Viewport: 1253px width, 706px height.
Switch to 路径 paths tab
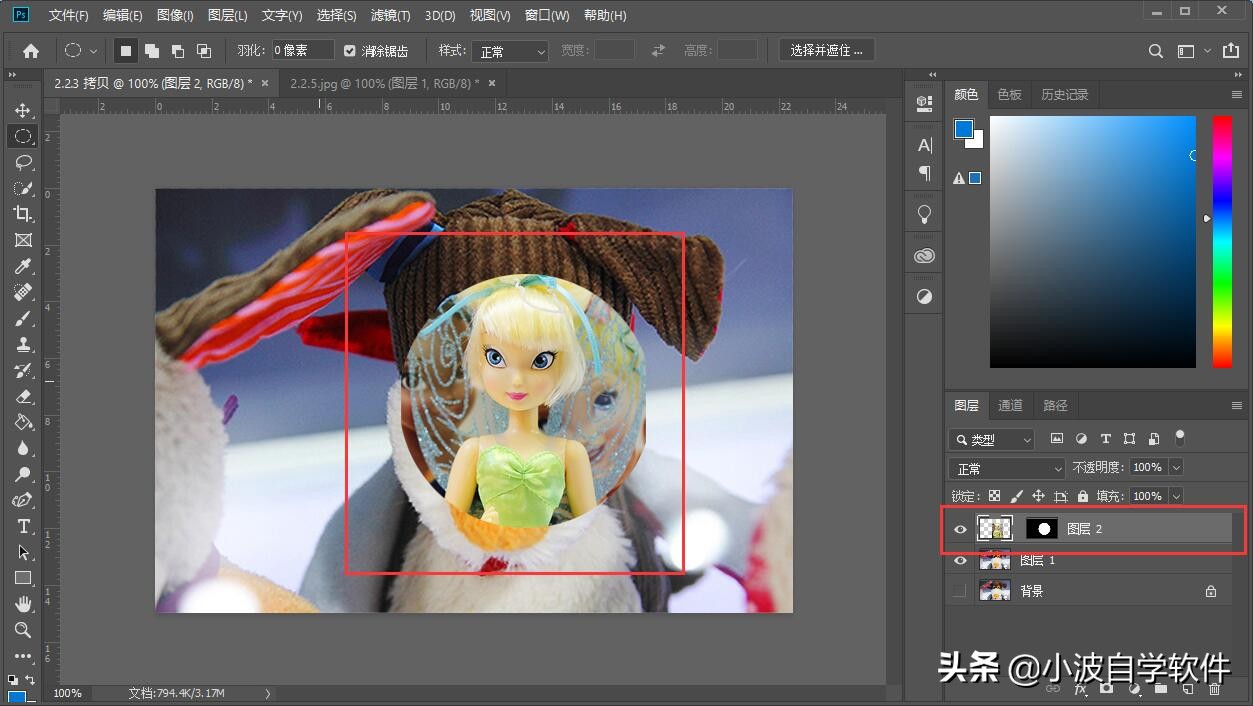coord(1056,405)
